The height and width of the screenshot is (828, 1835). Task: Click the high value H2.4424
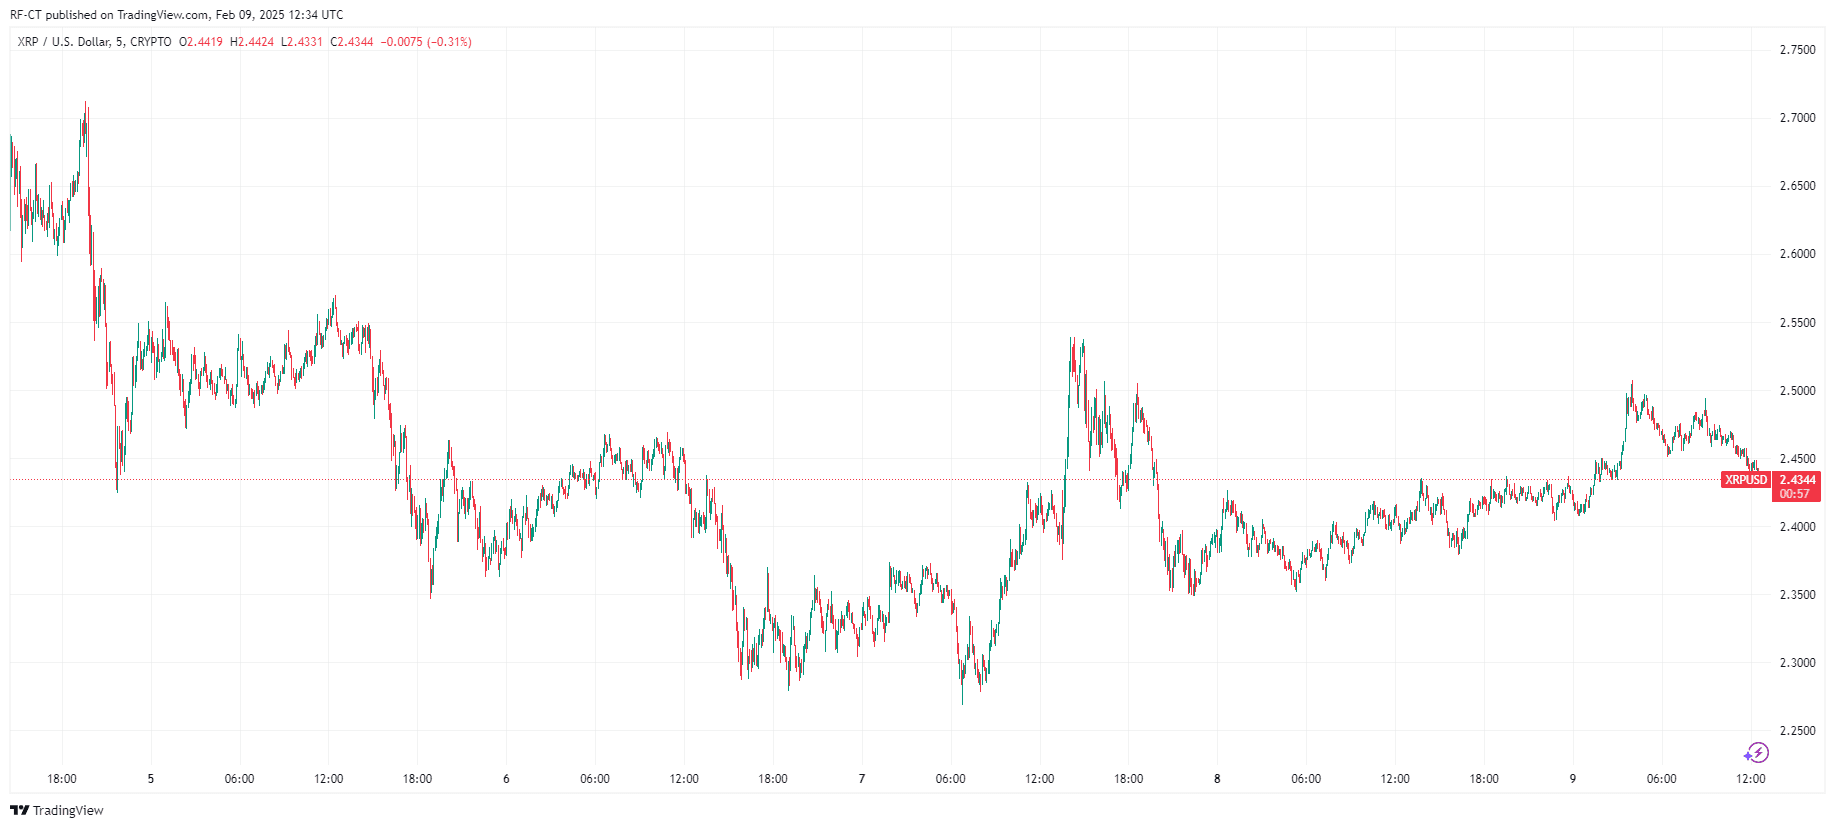click(252, 42)
